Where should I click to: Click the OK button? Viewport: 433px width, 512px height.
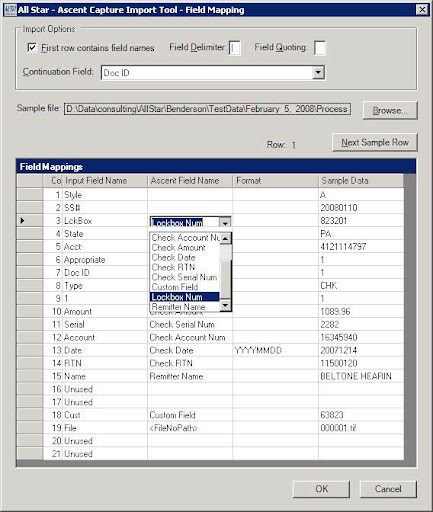click(321, 489)
